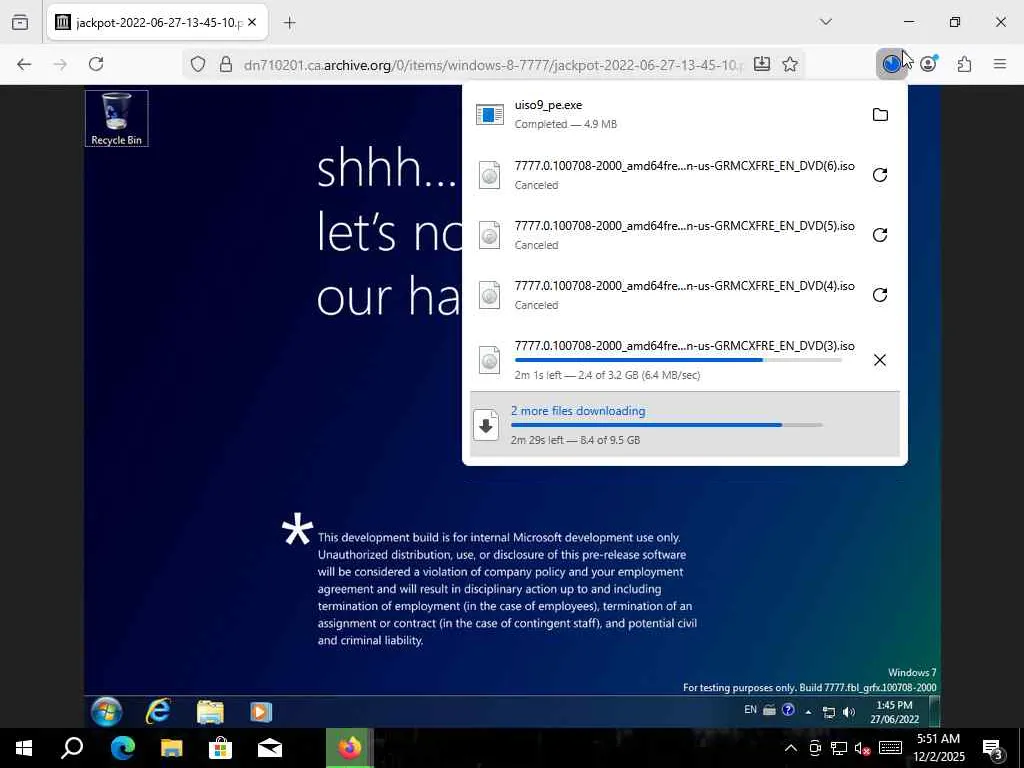Open the Firefox application menu
Screen dimensions: 1024x768
point(1000,64)
